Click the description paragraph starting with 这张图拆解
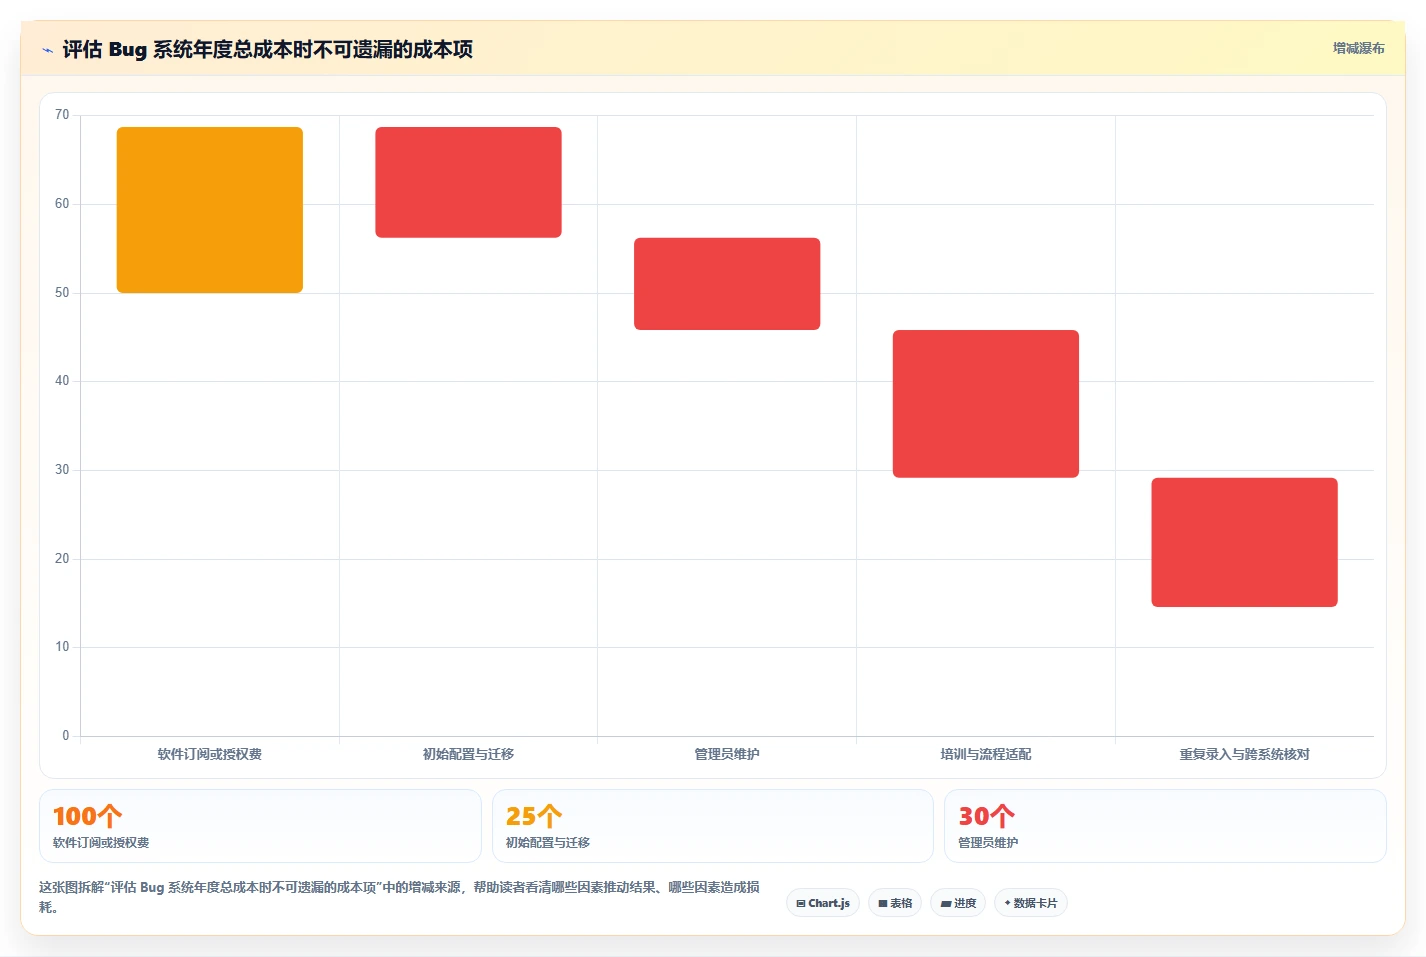 click(x=399, y=897)
